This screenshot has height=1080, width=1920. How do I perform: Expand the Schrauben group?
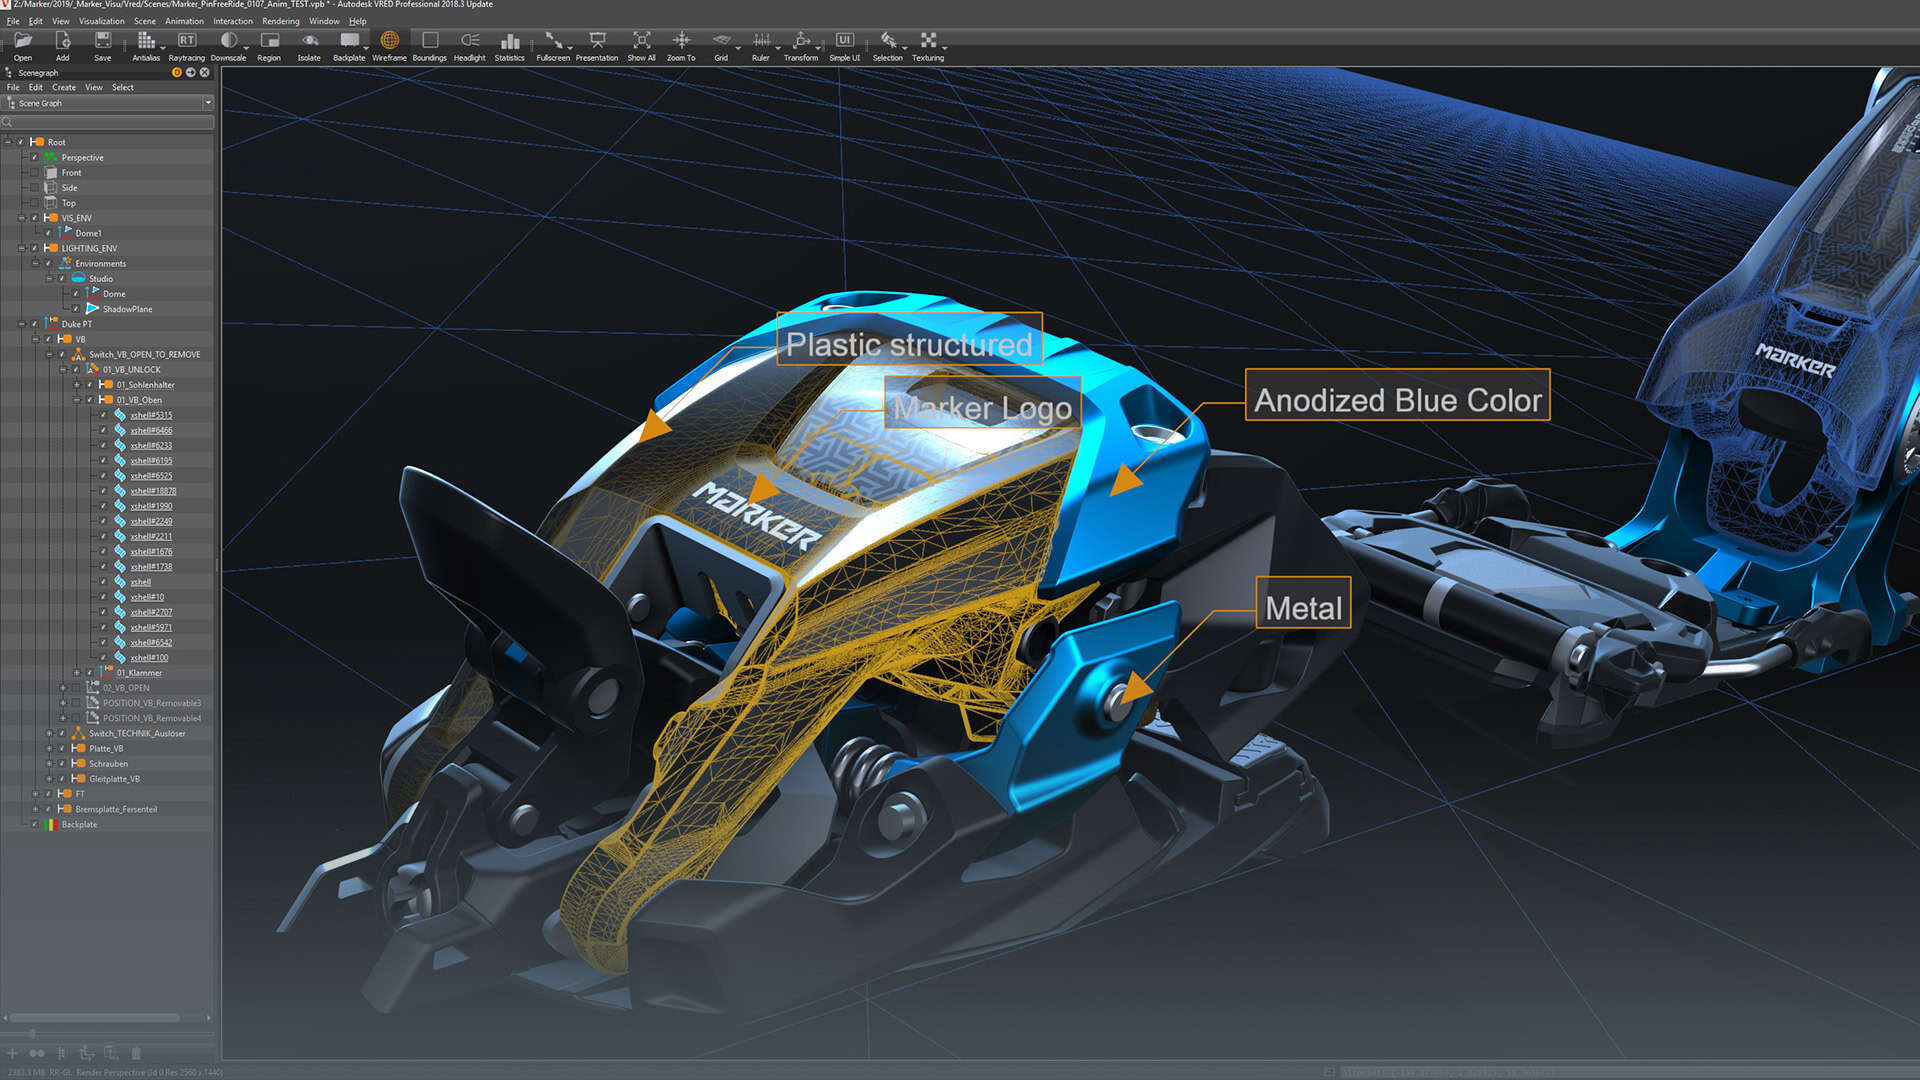[x=49, y=764]
